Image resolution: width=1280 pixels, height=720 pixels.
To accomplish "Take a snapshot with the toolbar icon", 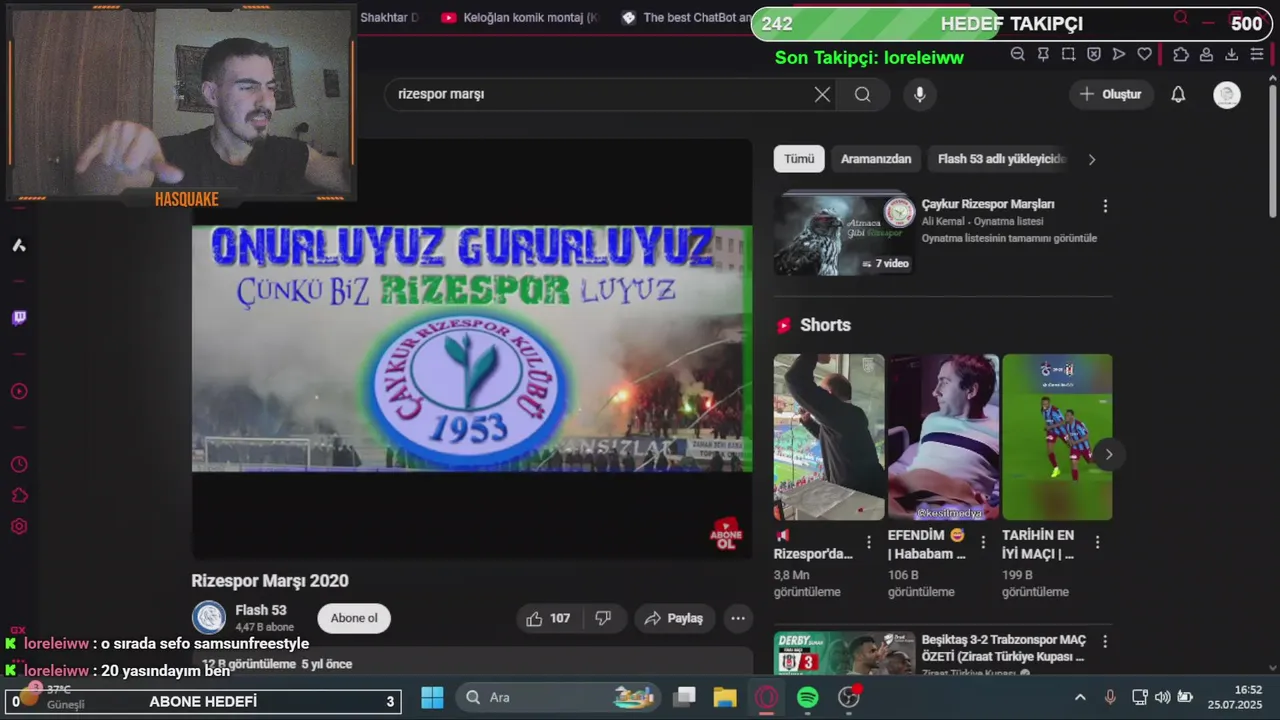I will [x=1068, y=54].
